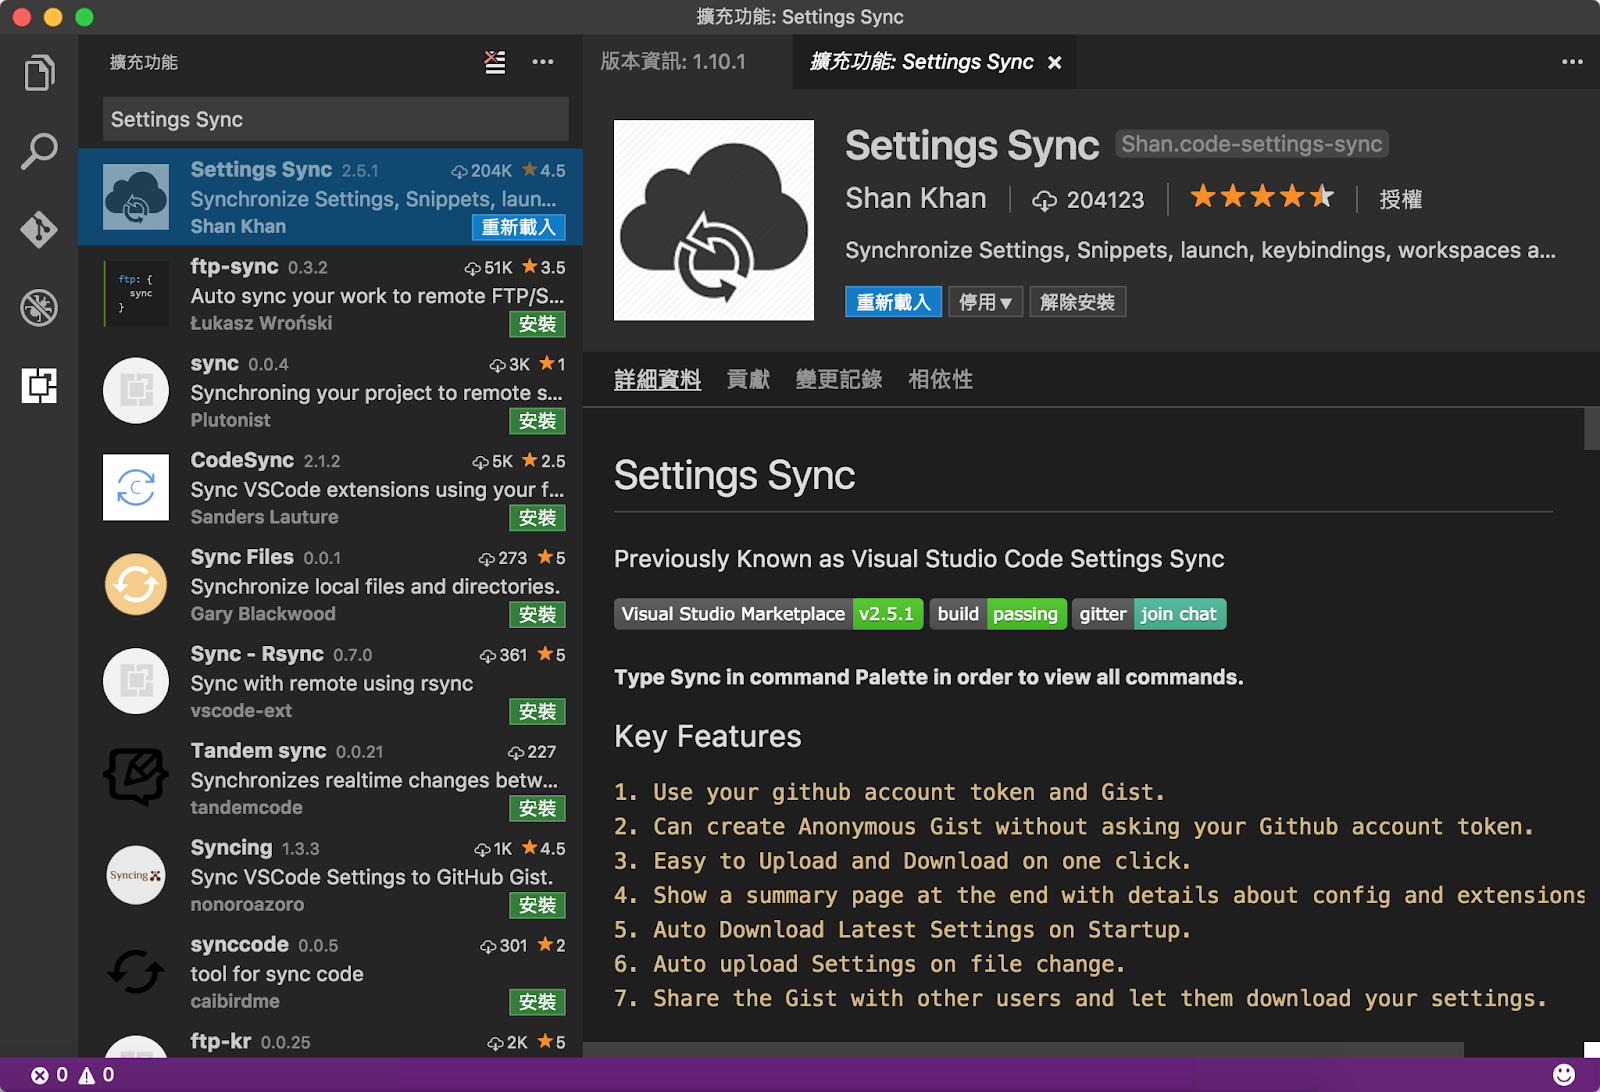Click the 解除安裝 uninstall button

coord(1077,302)
